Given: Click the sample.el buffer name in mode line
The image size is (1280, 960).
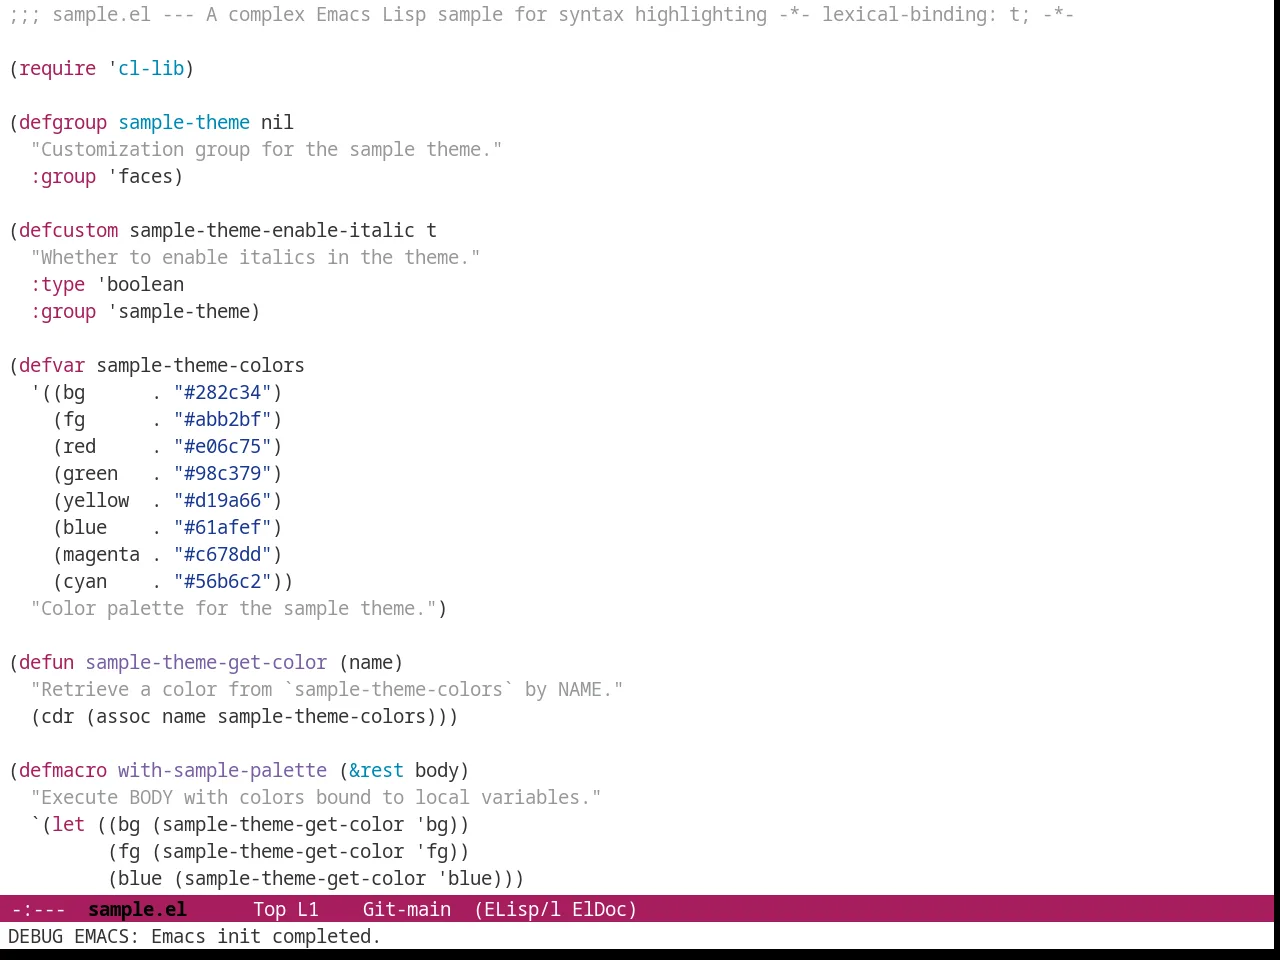Looking at the screenshot, I should pyautogui.click(x=137, y=909).
